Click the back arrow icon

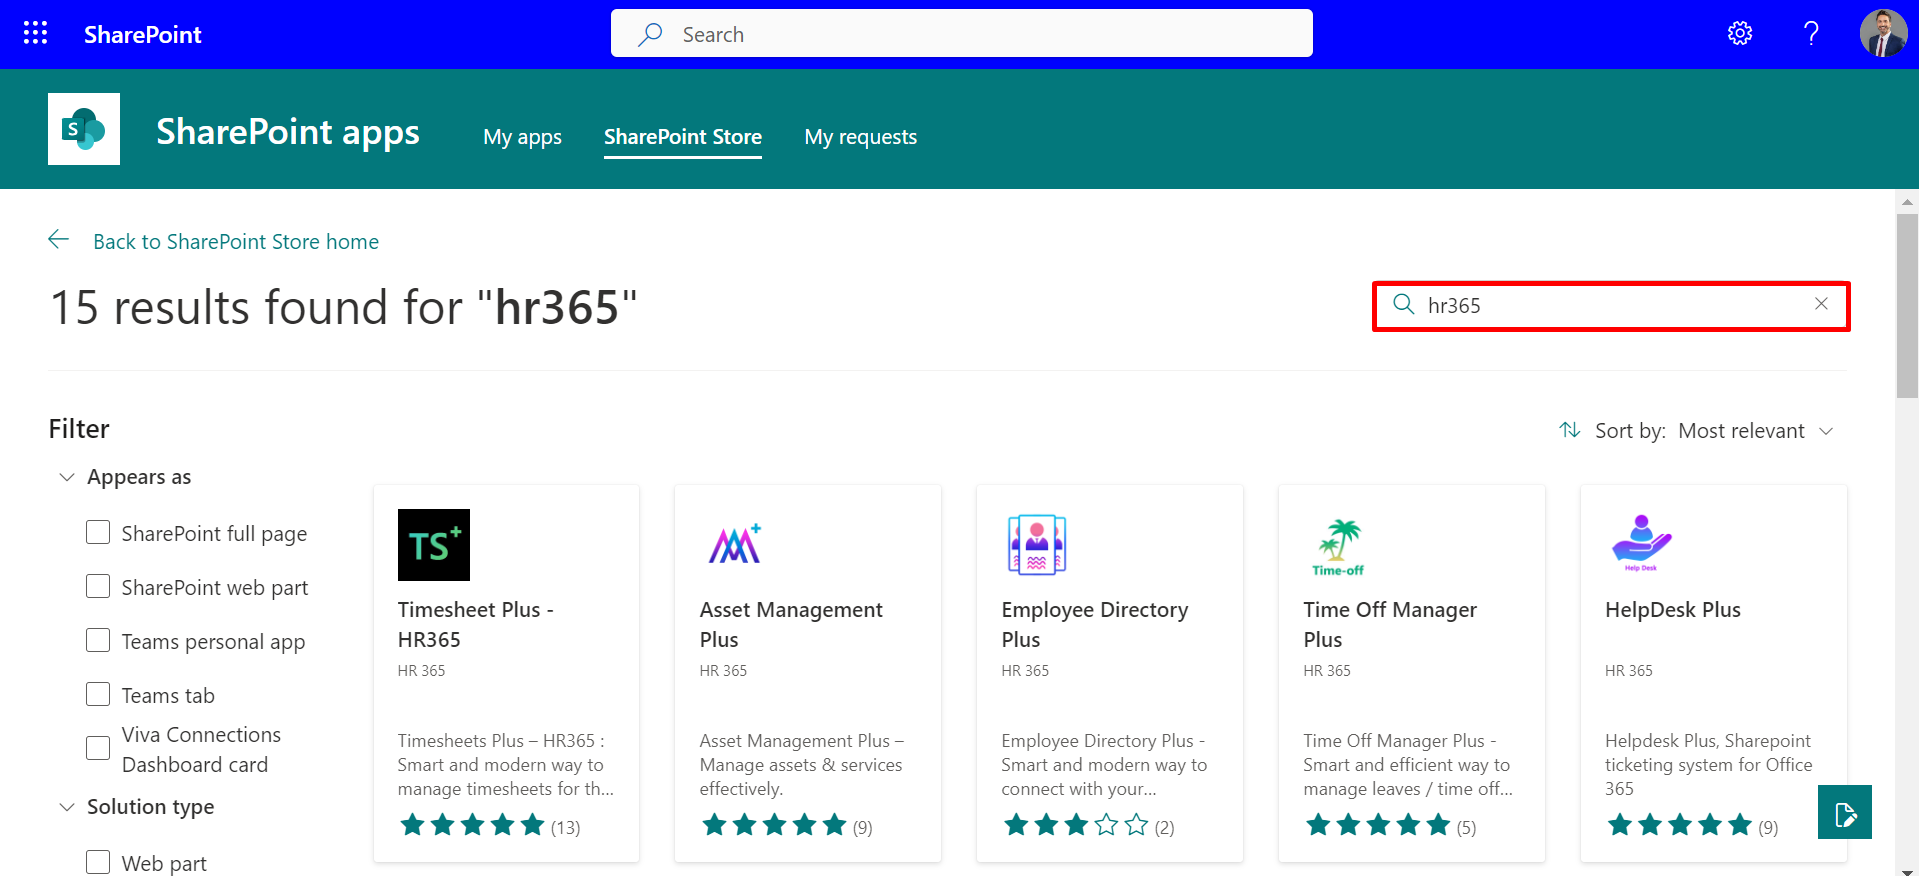(59, 240)
